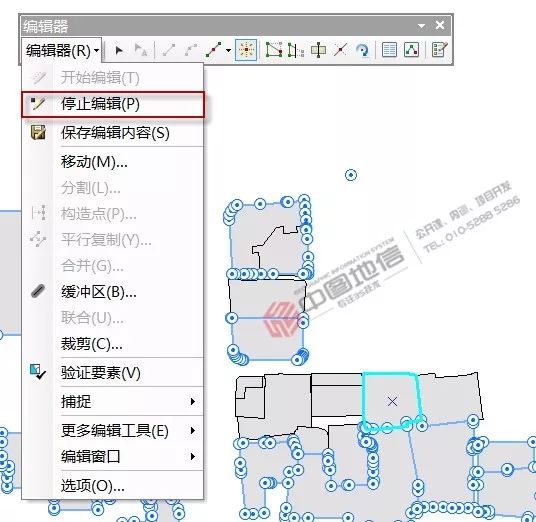Viewport: 536px width, 522px height.
Task: Select 移动(M)... menu item
Action: coord(113,161)
